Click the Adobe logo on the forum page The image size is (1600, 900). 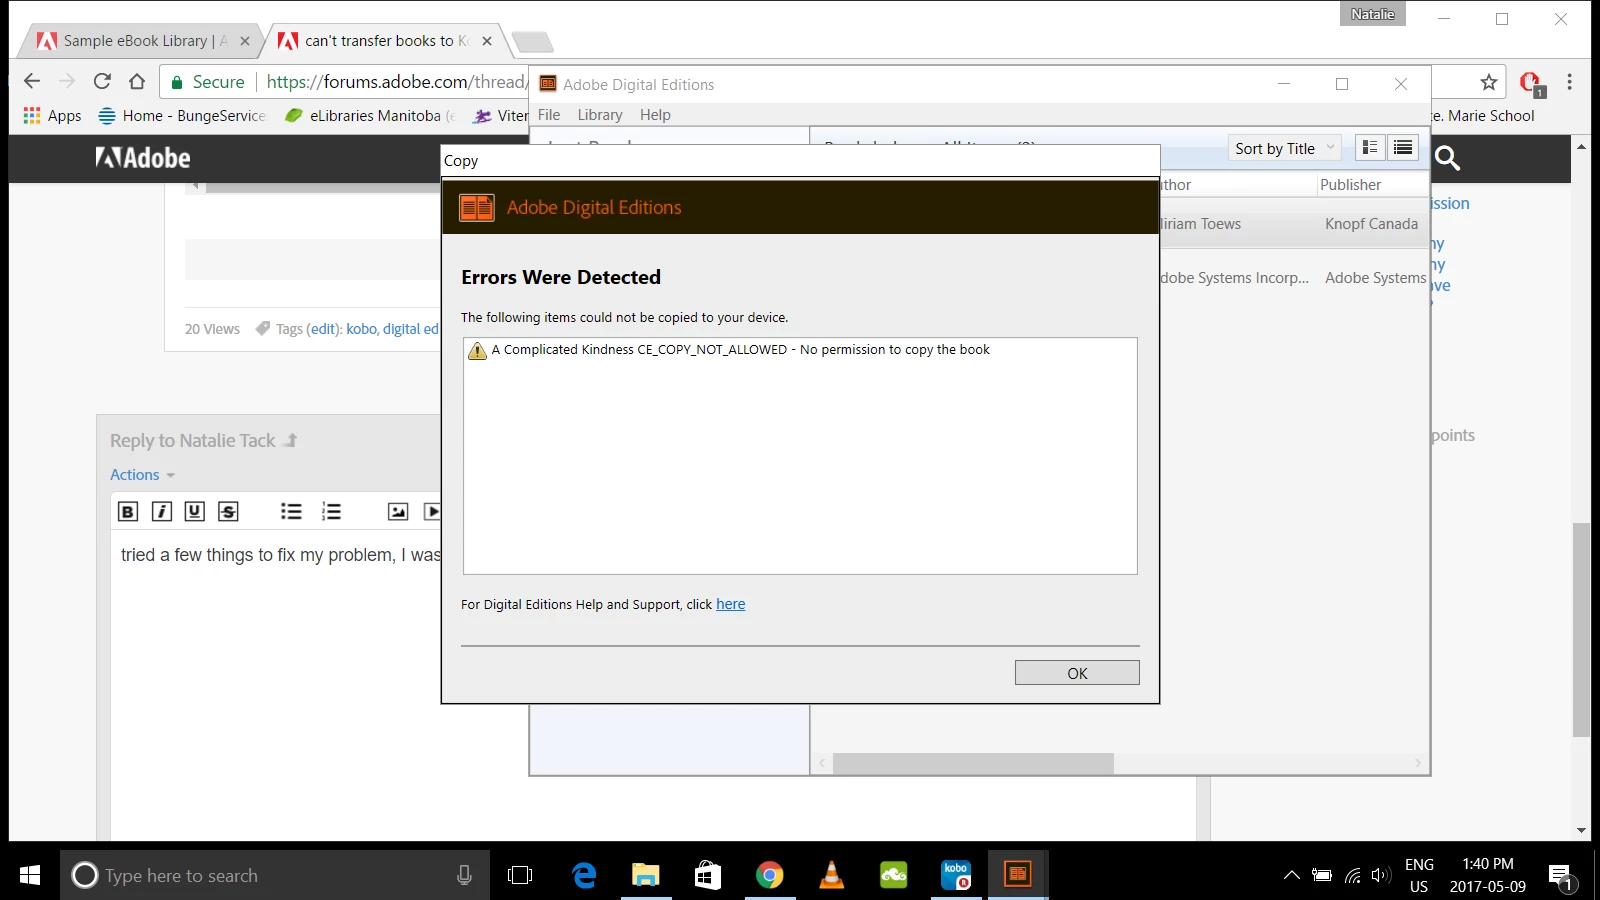(143, 158)
